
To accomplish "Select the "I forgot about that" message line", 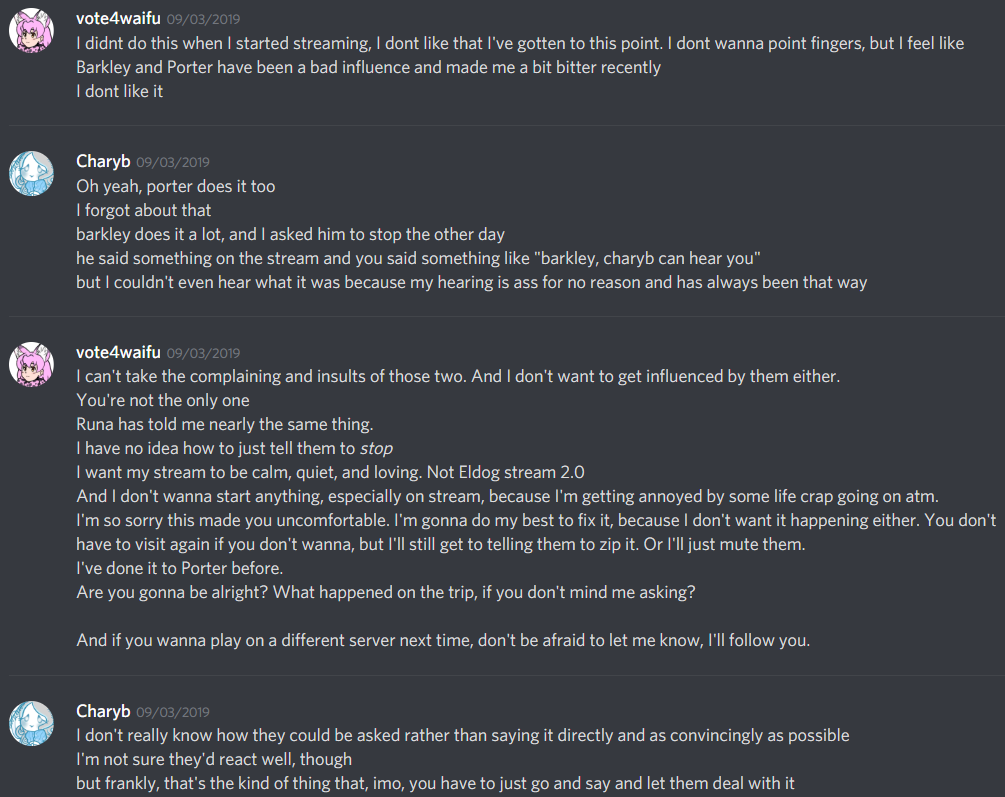I will [x=143, y=210].
